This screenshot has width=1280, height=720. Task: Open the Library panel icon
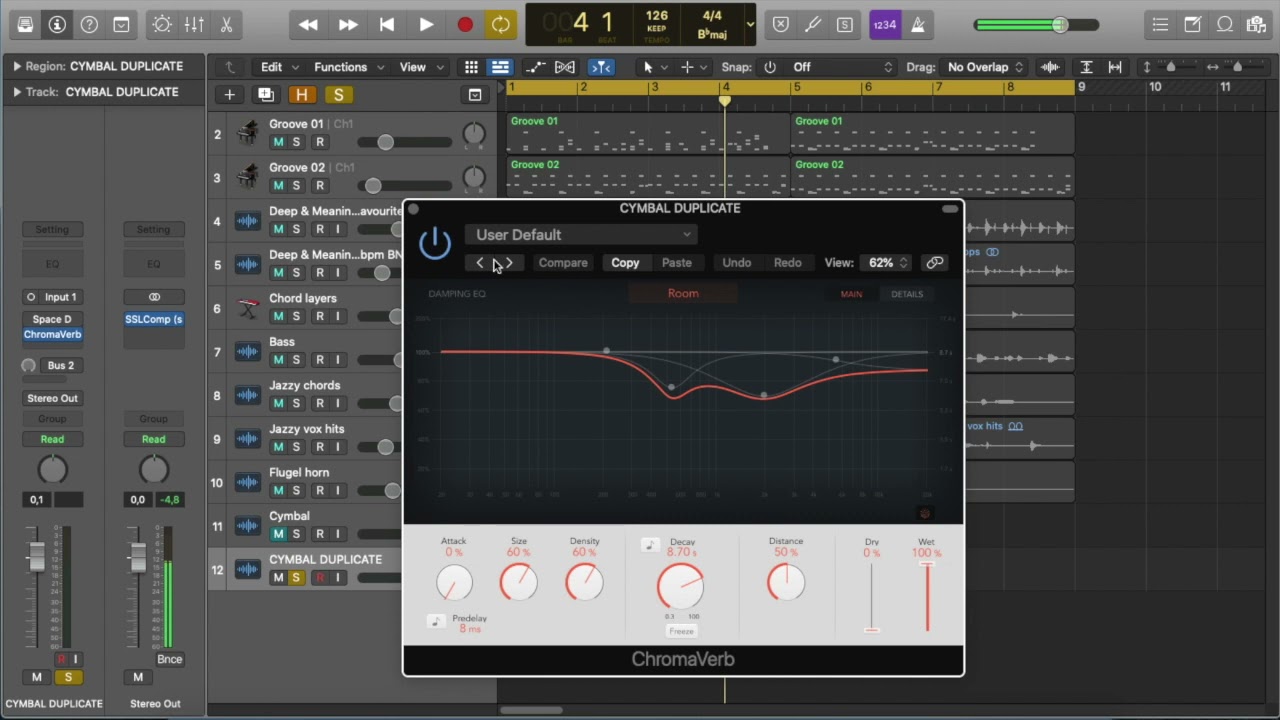coord(25,25)
